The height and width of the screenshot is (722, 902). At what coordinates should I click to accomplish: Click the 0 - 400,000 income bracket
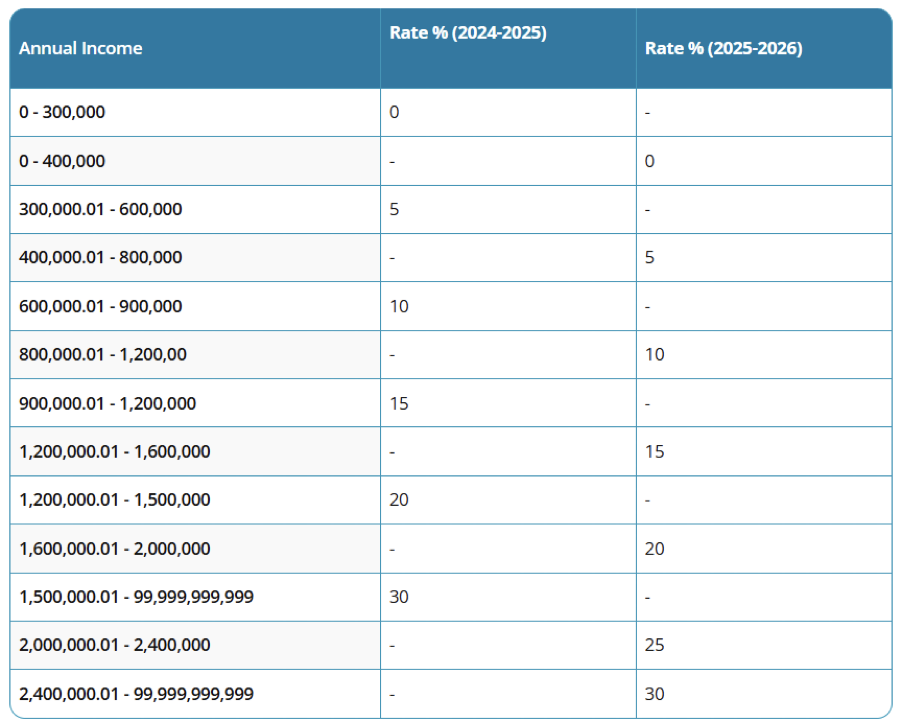tap(62, 161)
